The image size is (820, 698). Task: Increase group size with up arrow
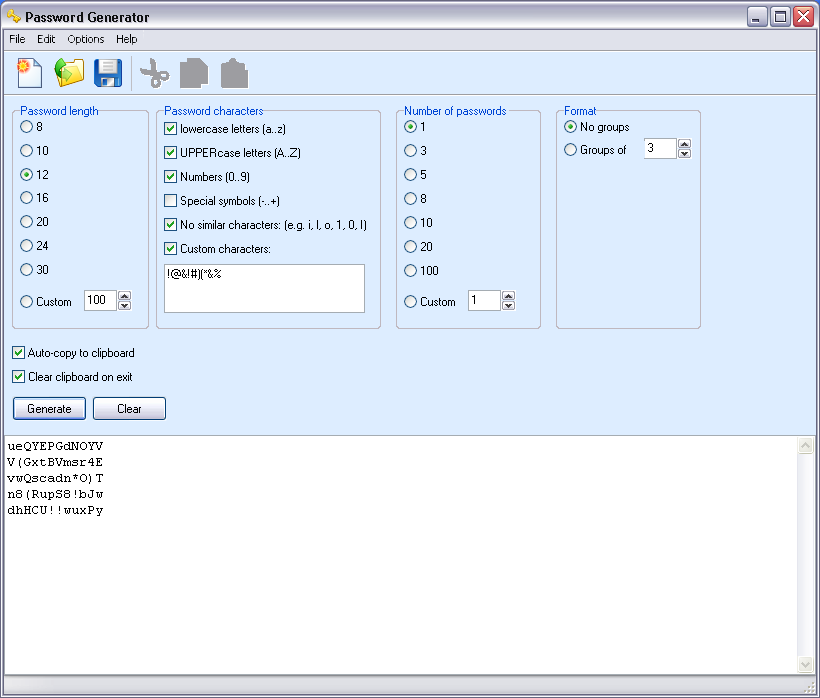coord(685,144)
